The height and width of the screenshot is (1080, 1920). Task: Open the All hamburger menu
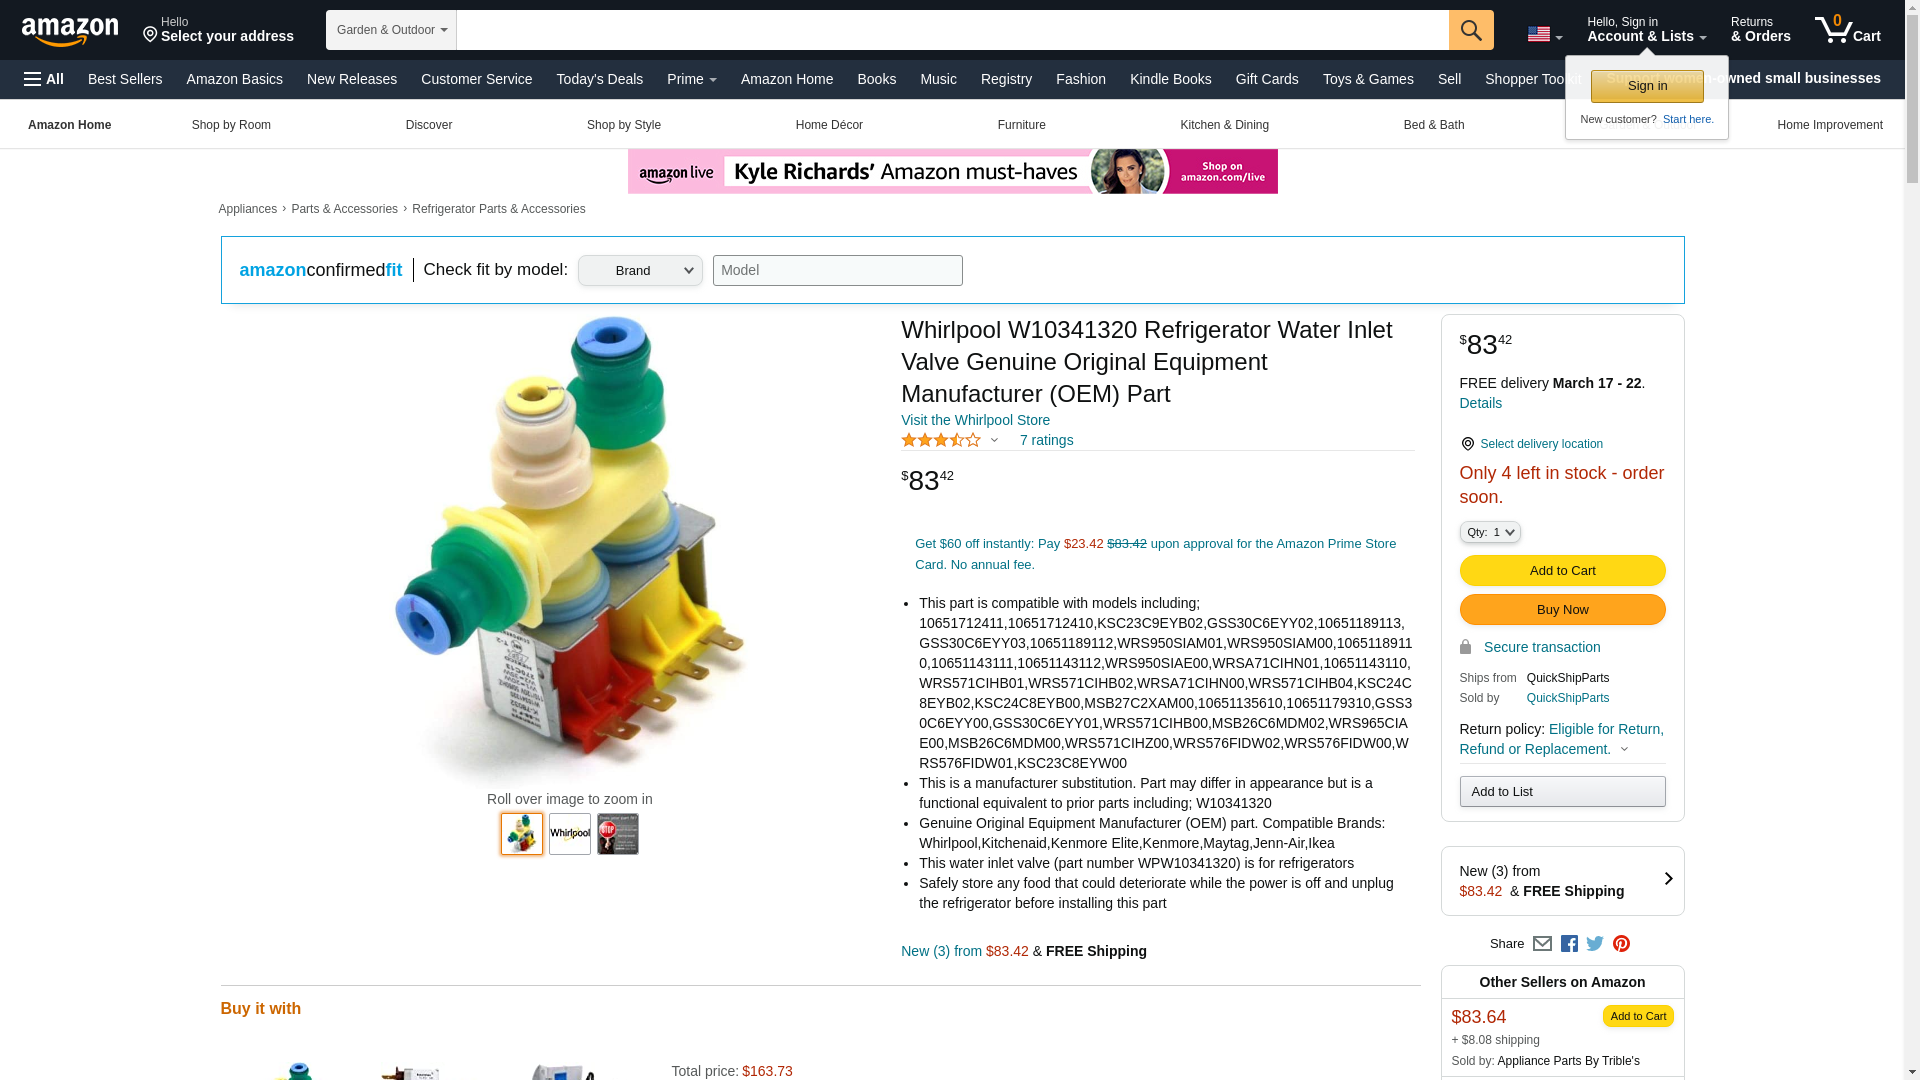(x=44, y=79)
